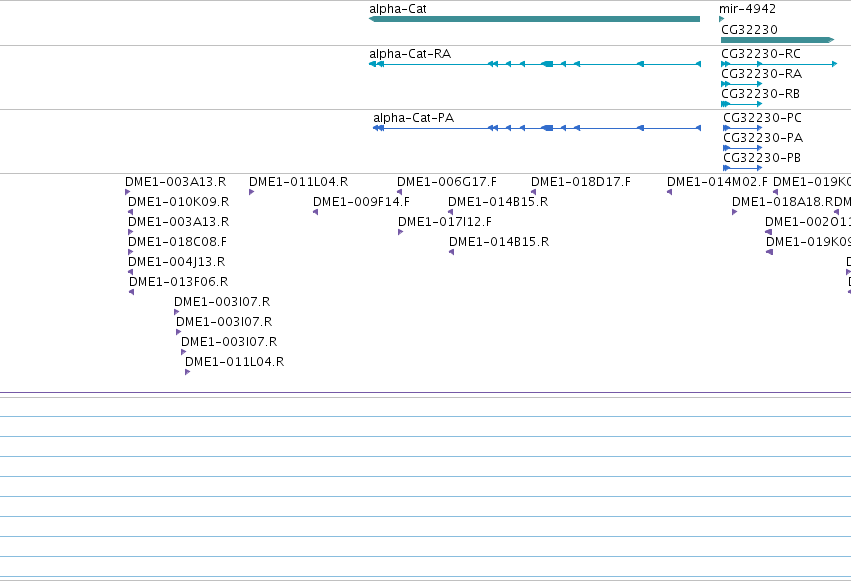Select the CG32230-PA protein label
This screenshot has height=581, width=851.
pyautogui.click(x=763, y=138)
